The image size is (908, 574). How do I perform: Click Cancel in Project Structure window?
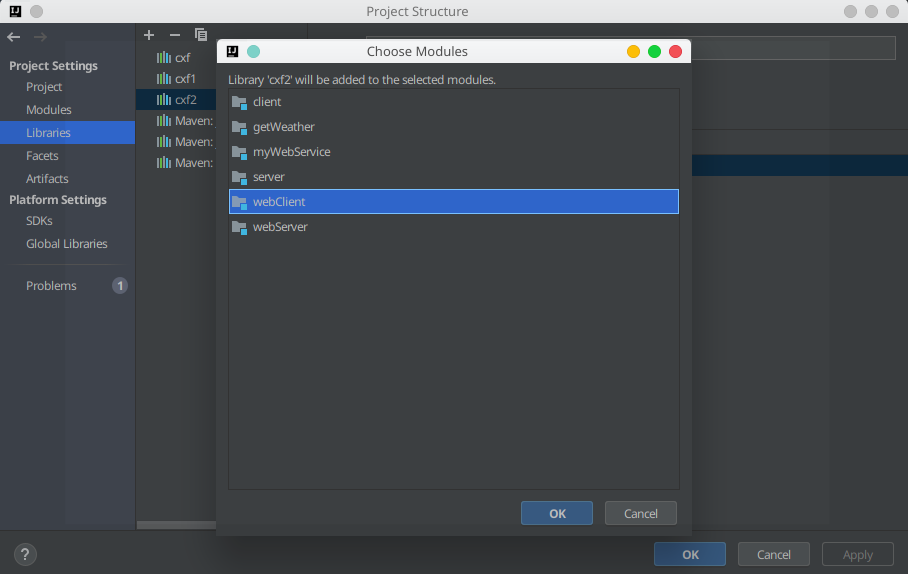[x=774, y=554]
